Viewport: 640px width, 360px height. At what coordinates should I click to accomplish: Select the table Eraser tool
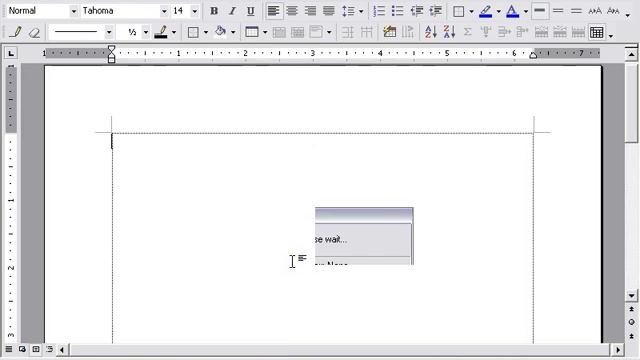tap(34, 32)
